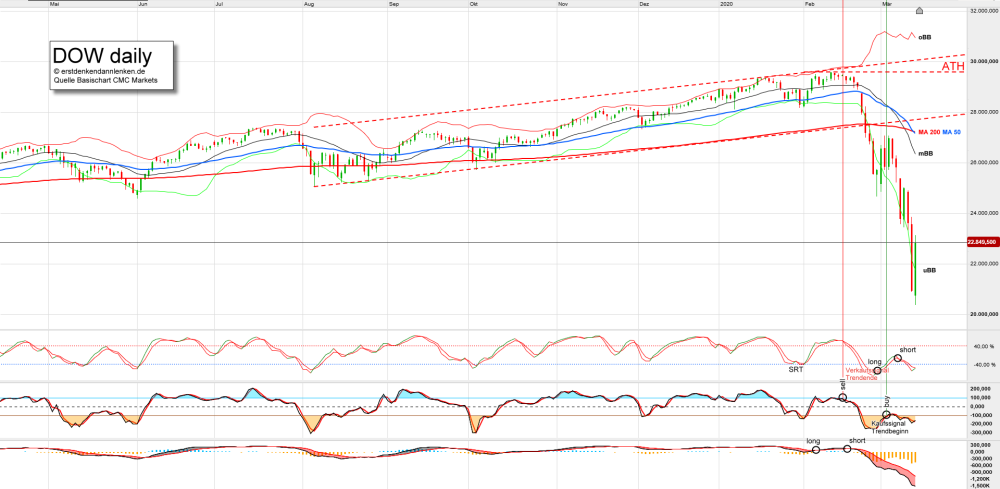Click the Mar month label on the time axis

point(886,4)
